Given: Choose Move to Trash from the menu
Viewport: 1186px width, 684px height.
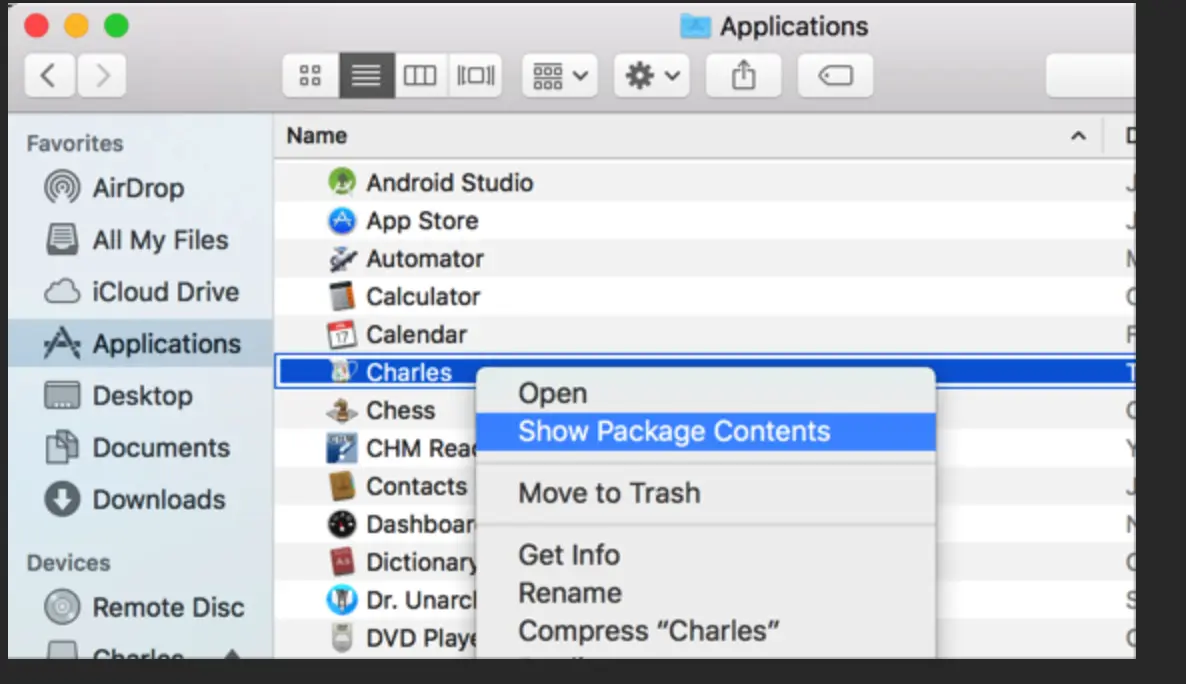Looking at the screenshot, I should tap(706, 493).
